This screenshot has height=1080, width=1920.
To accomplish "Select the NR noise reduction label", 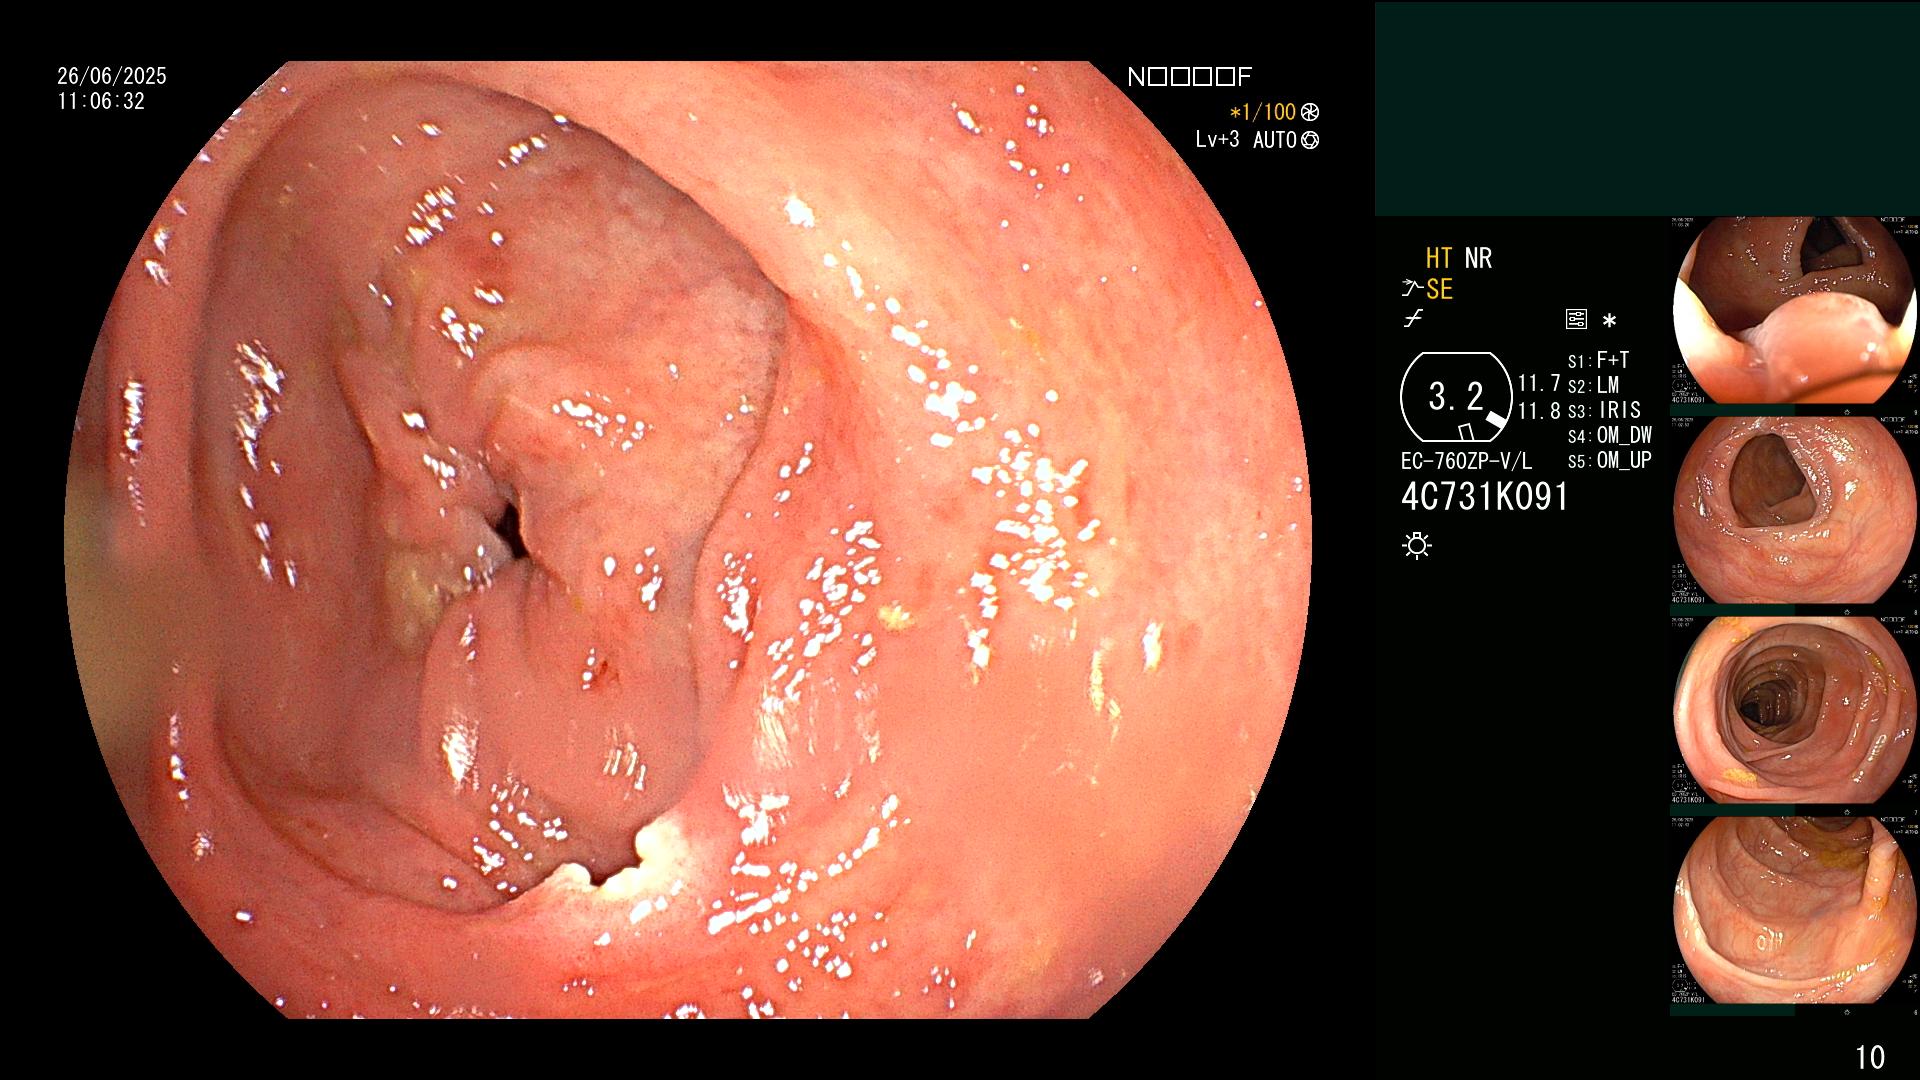I will click(1478, 258).
